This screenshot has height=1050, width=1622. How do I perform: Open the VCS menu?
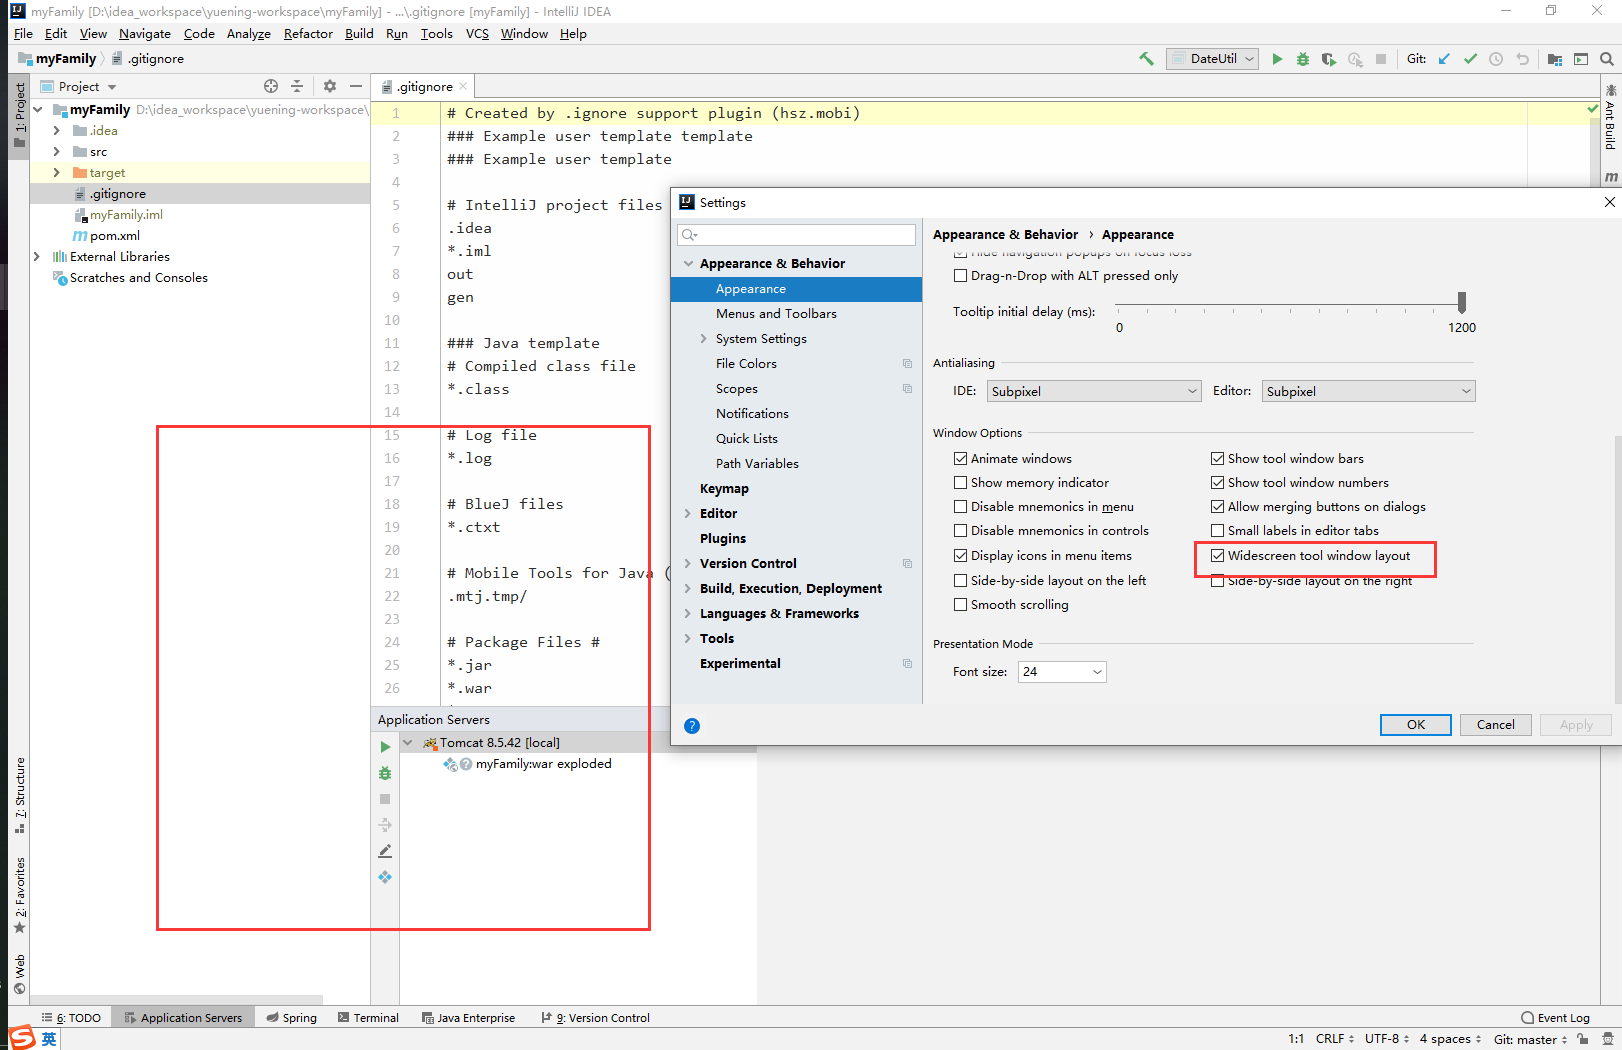click(477, 34)
